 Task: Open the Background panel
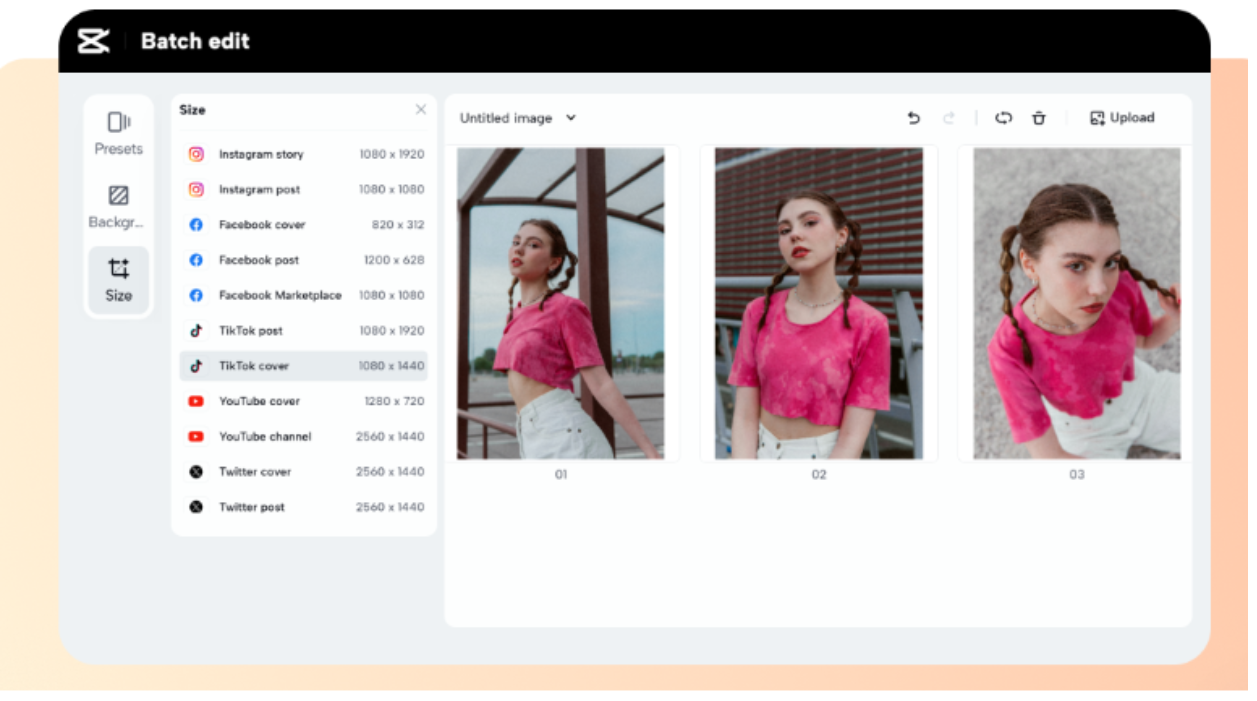tap(119, 207)
